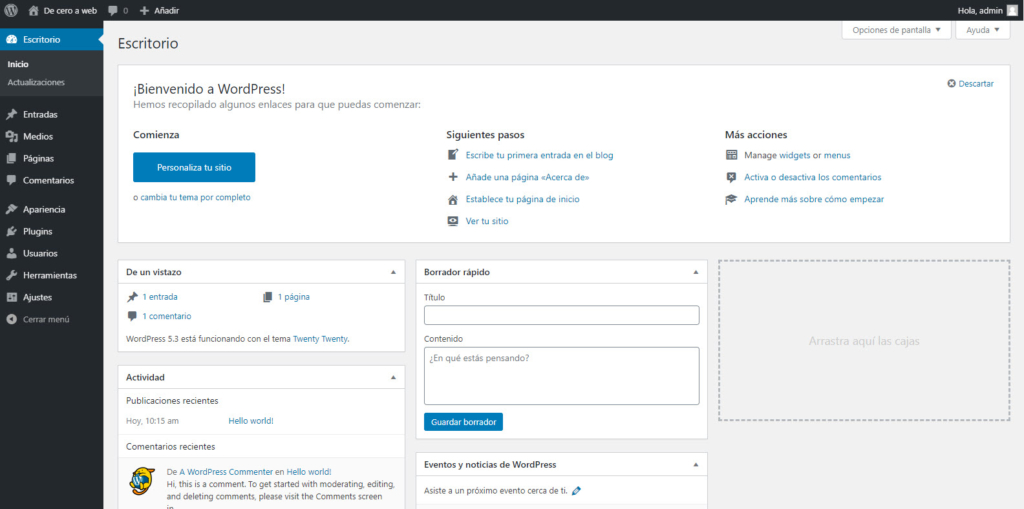Screen dimensions: 1024x509
Task: Open Activa o desactiva los comentarios link
Action: pos(813,177)
